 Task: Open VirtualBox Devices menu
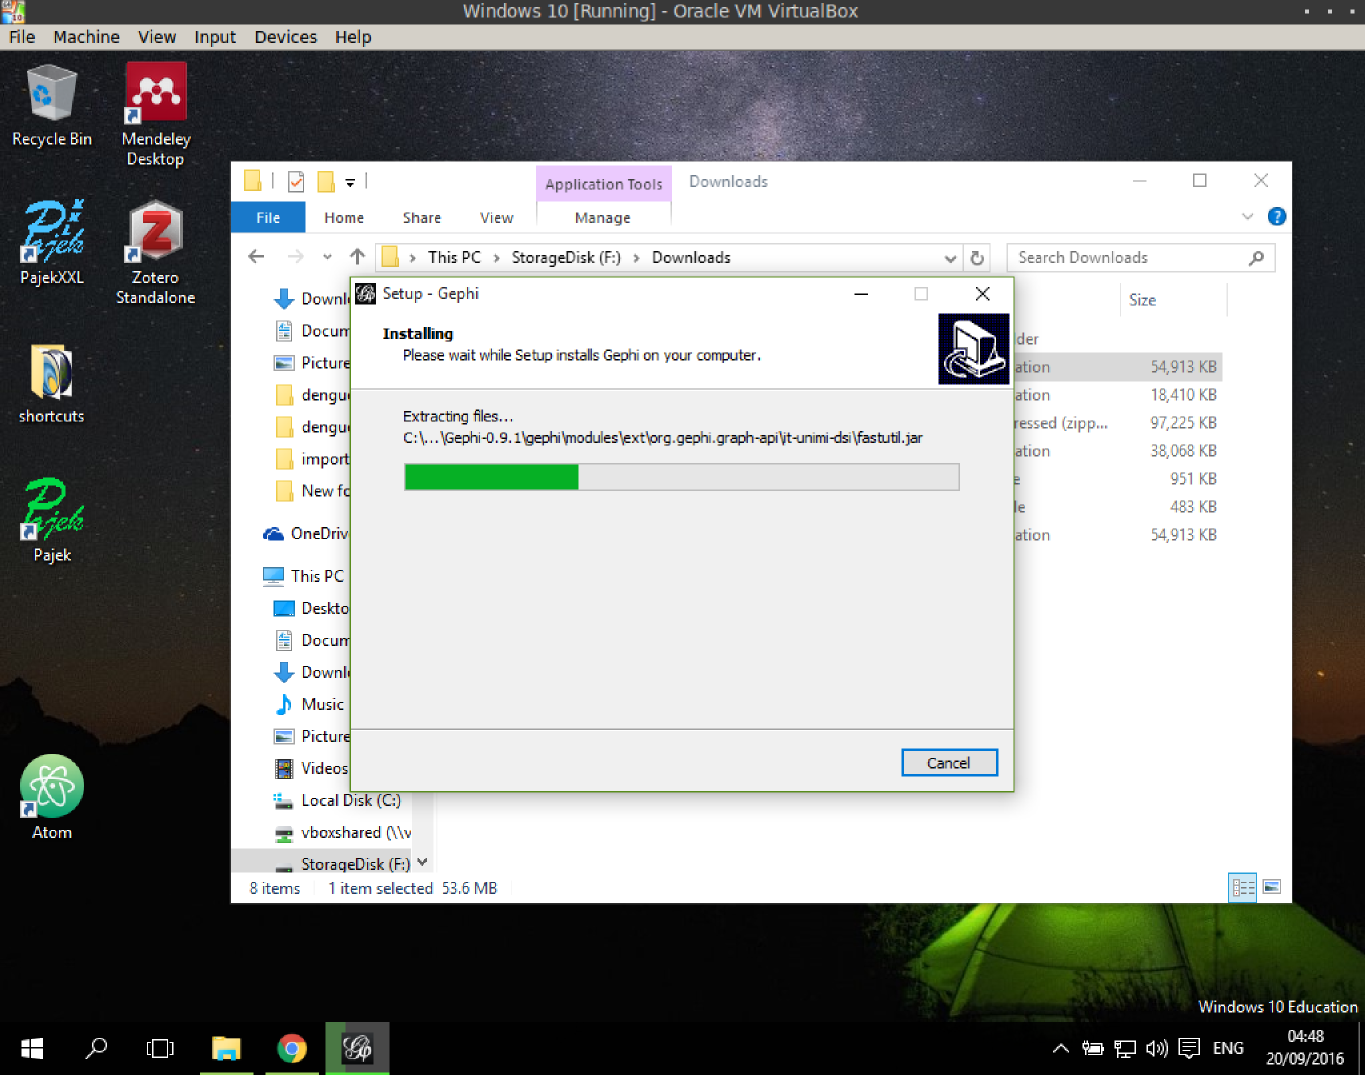pos(285,37)
